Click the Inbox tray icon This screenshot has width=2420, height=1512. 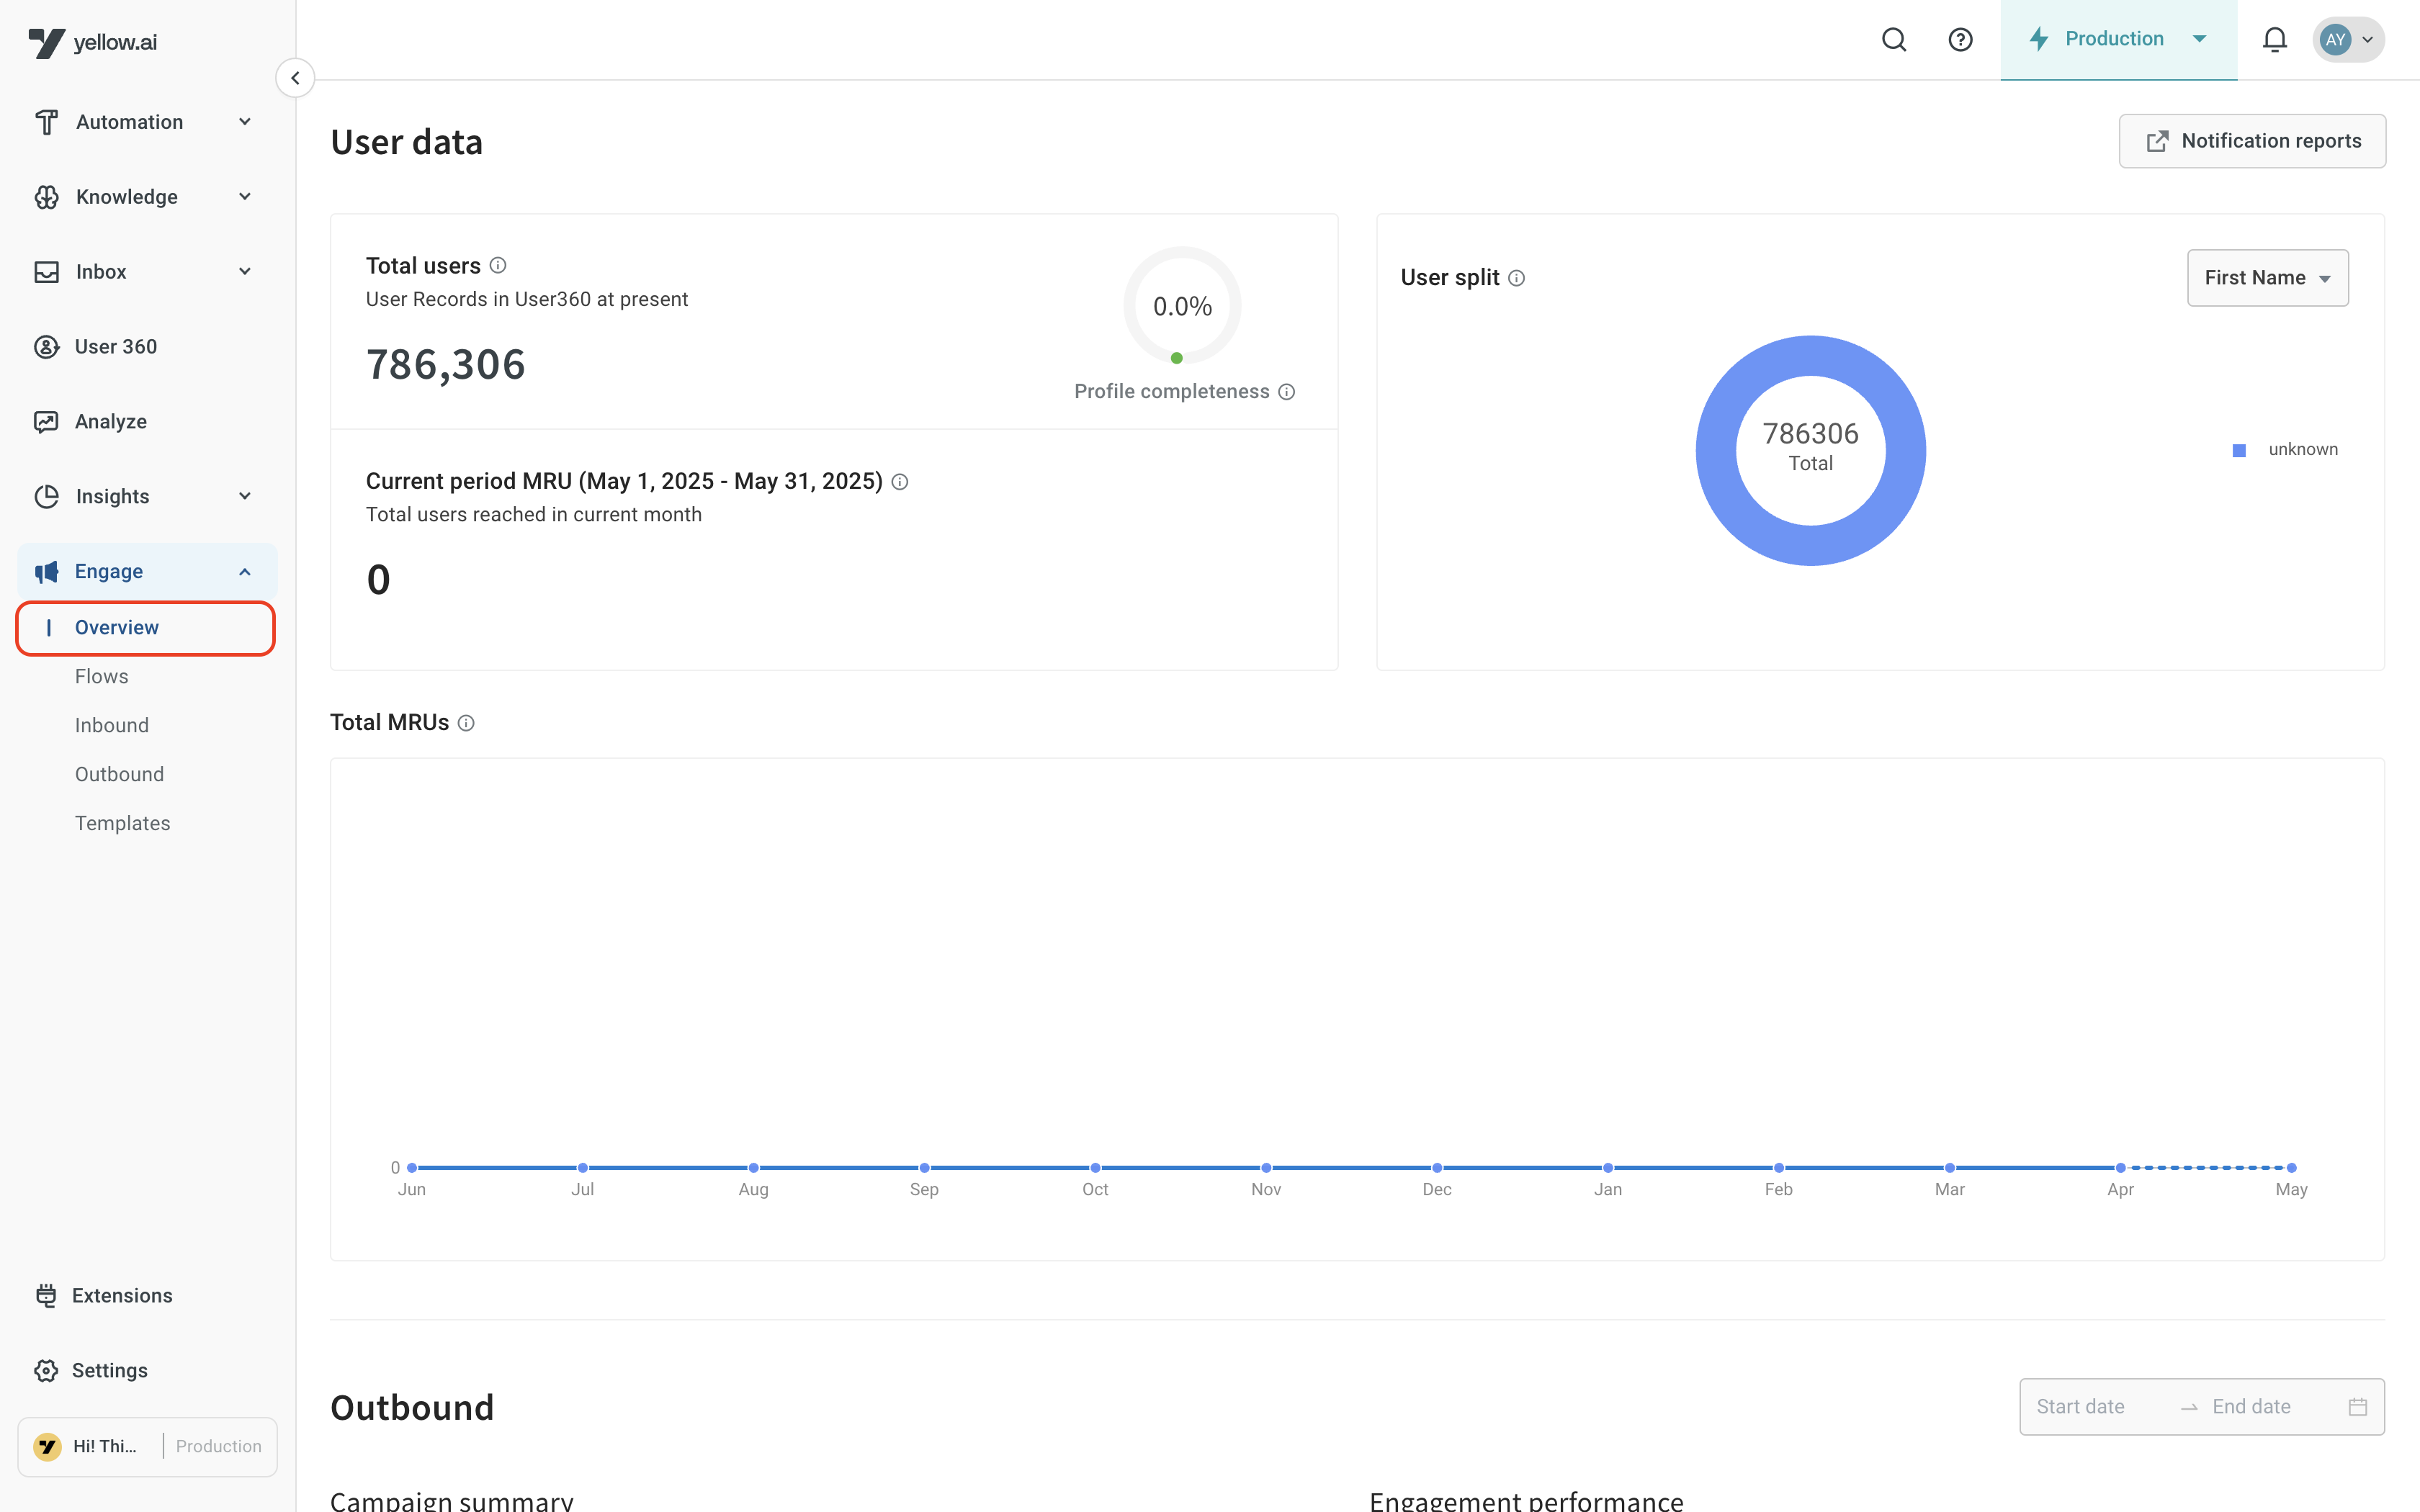(x=46, y=272)
